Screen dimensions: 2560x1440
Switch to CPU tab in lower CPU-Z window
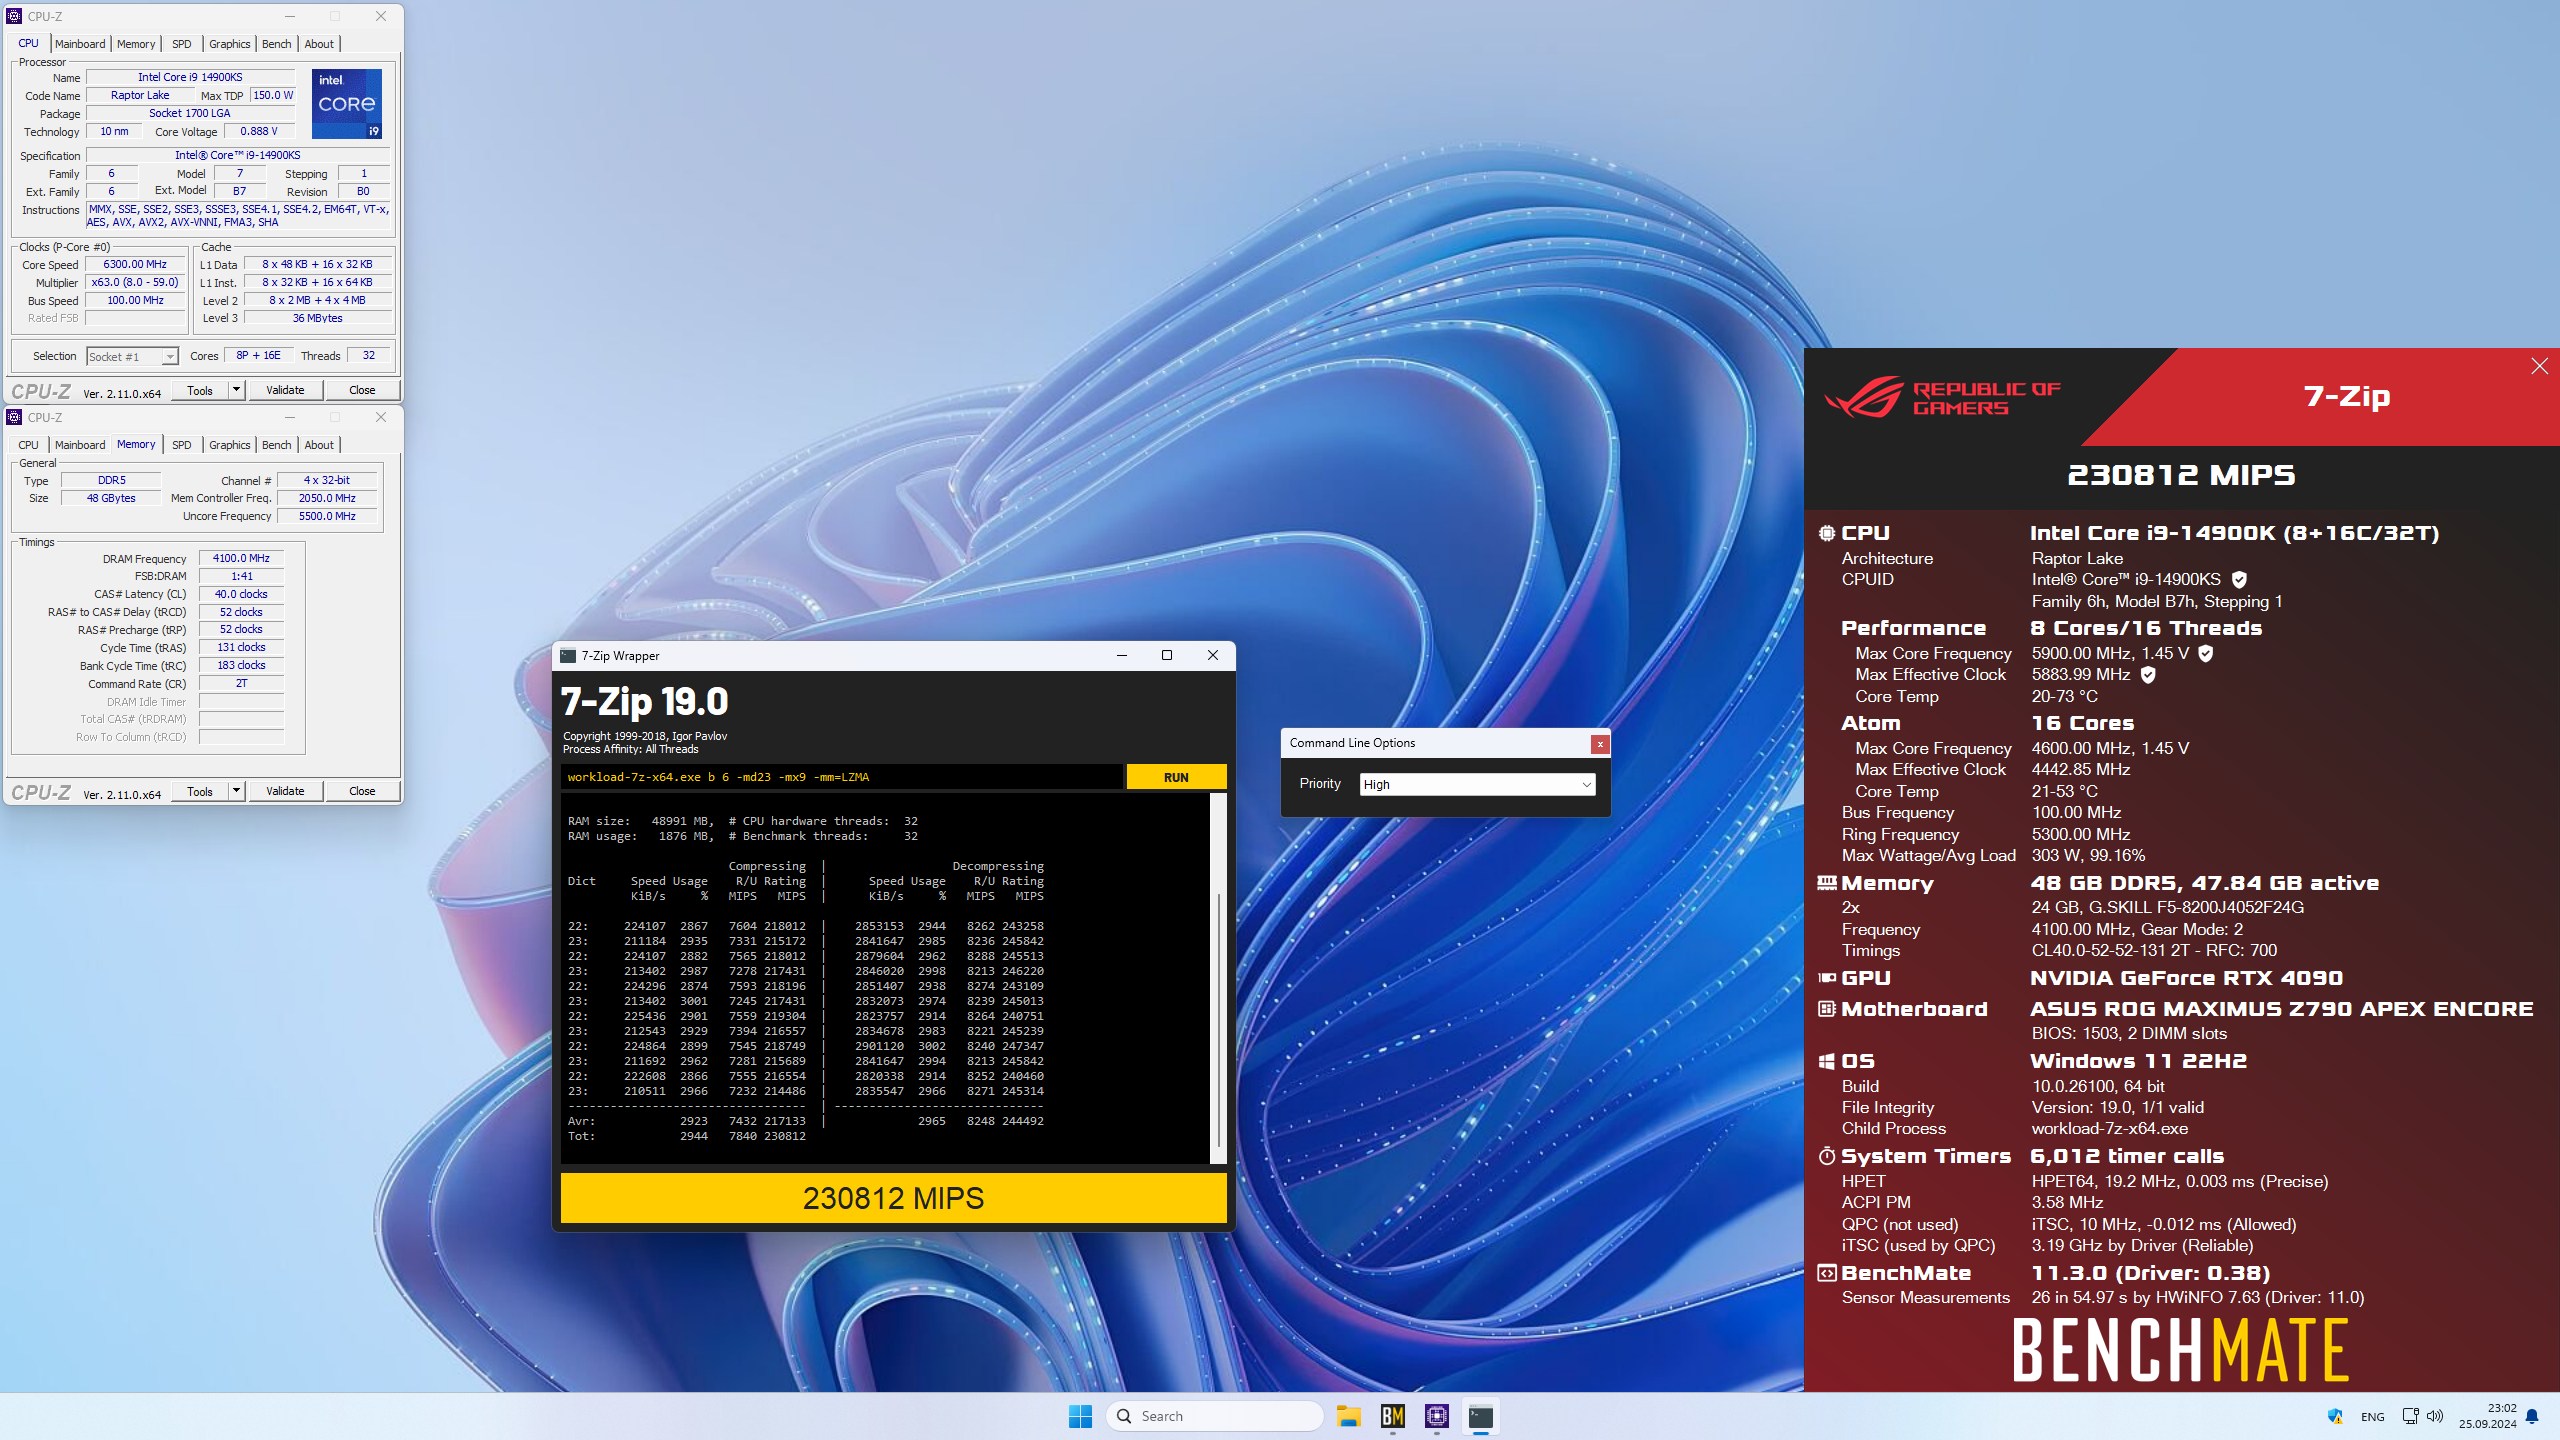click(28, 445)
